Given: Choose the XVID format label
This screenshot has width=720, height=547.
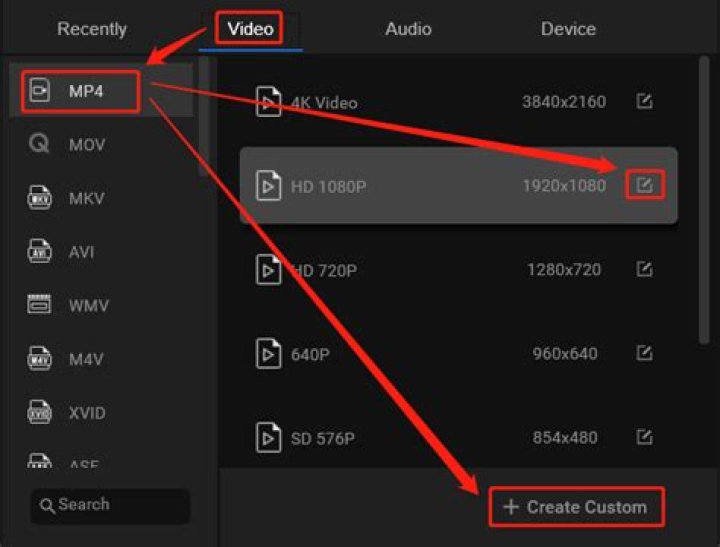Looking at the screenshot, I should pos(87,413).
